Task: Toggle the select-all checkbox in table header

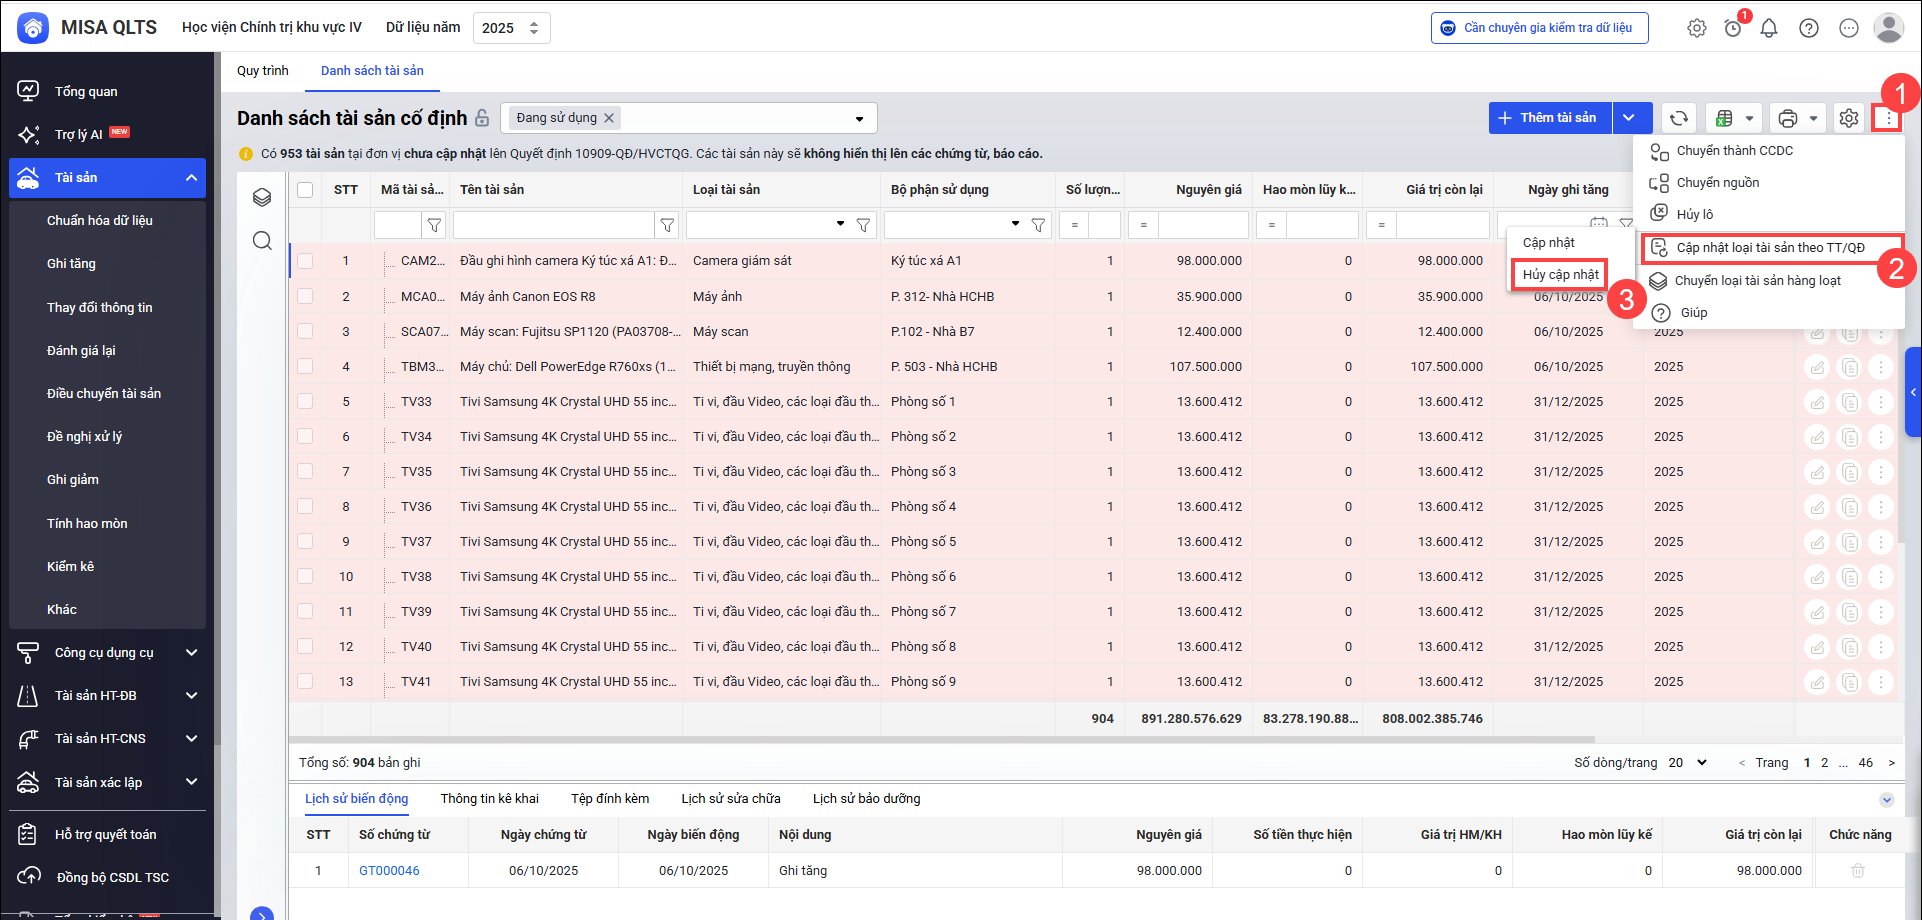Action: click(x=305, y=190)
